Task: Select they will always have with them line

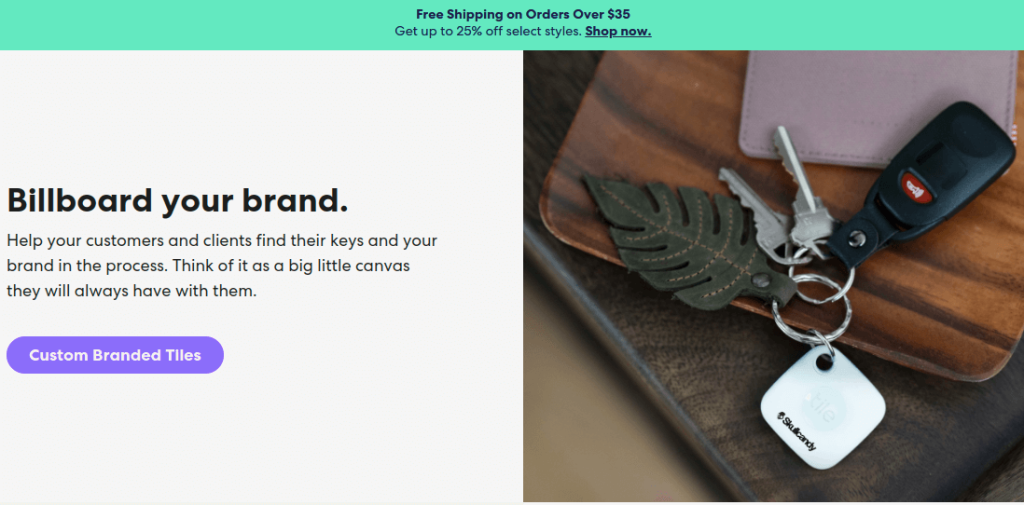Action: coord(132,291)
